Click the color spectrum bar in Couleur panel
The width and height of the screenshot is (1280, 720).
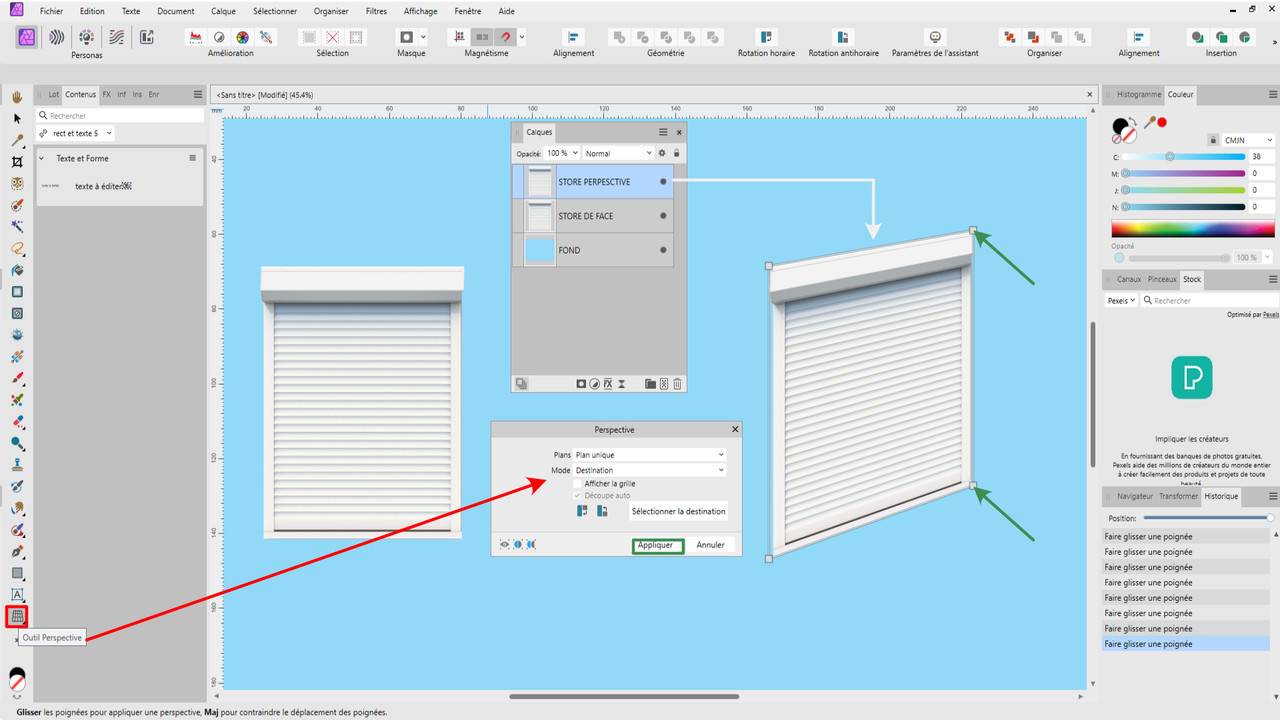(x=1192, y=227)
